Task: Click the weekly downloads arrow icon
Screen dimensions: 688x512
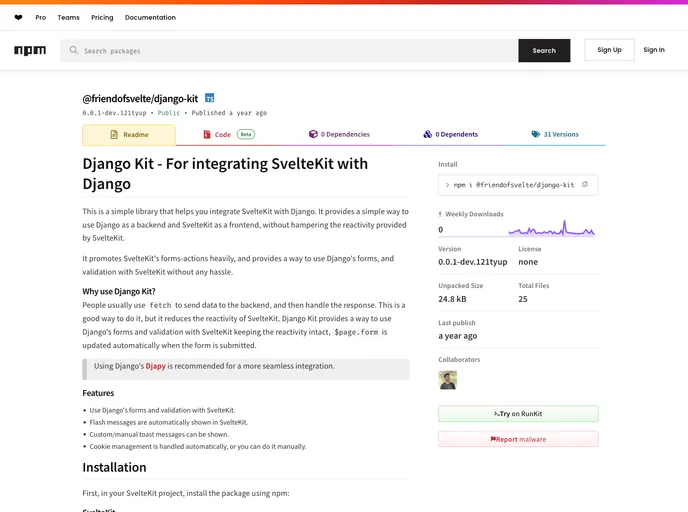Action: coord(440,214)
